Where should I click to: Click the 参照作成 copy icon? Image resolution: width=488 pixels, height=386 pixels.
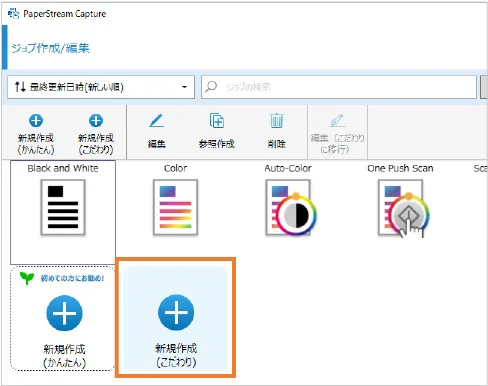coord(217,121)
